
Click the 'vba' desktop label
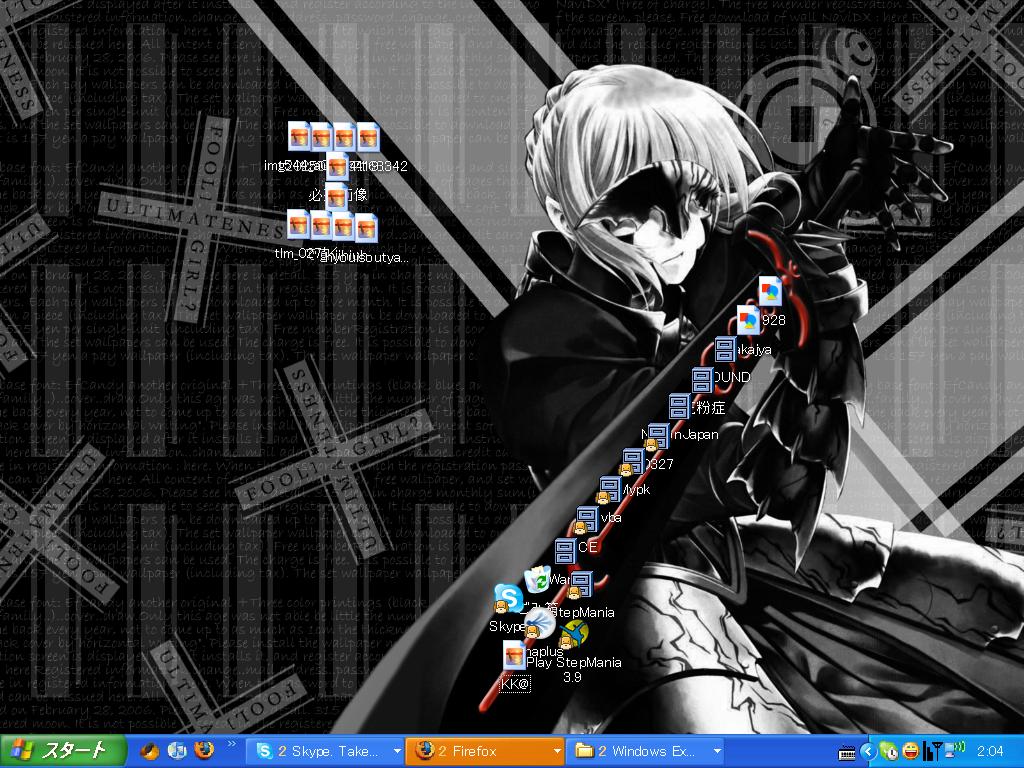coord(611,517)
